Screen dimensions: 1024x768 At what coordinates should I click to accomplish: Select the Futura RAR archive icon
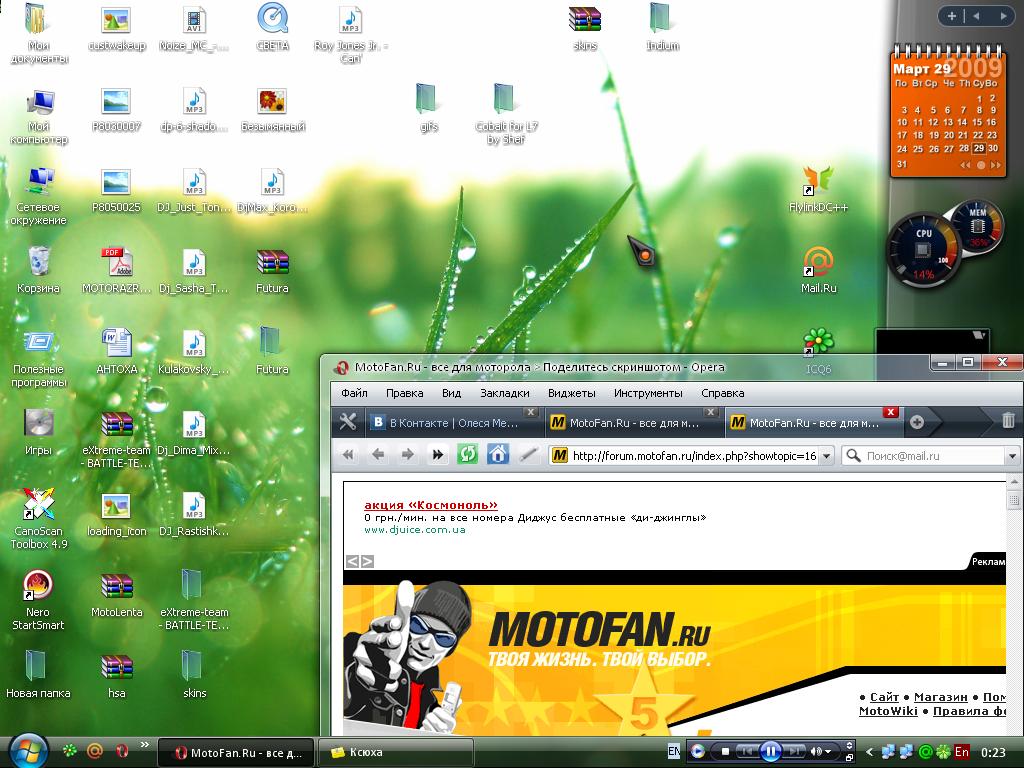pyautogui.click(x=272, y=270)
